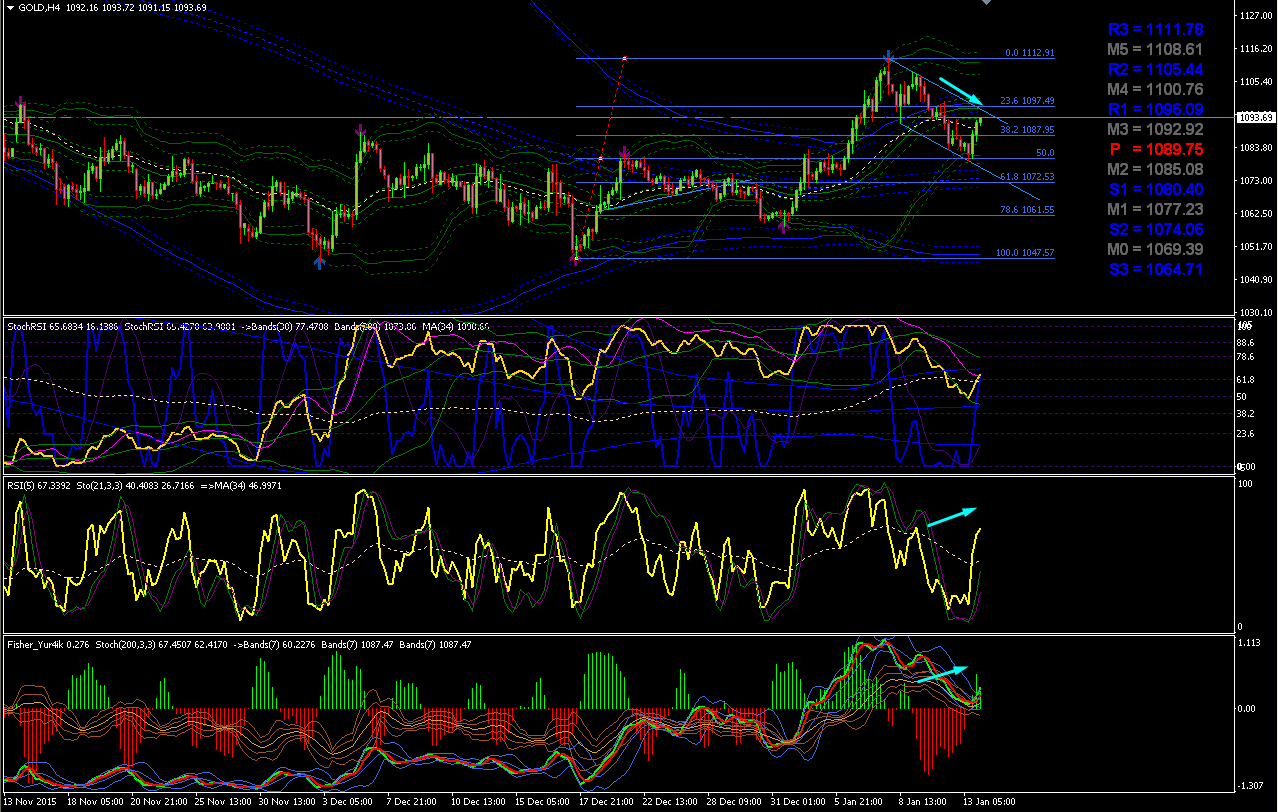Click the R3 = 1111.78 pivot label

point(1156,30)
